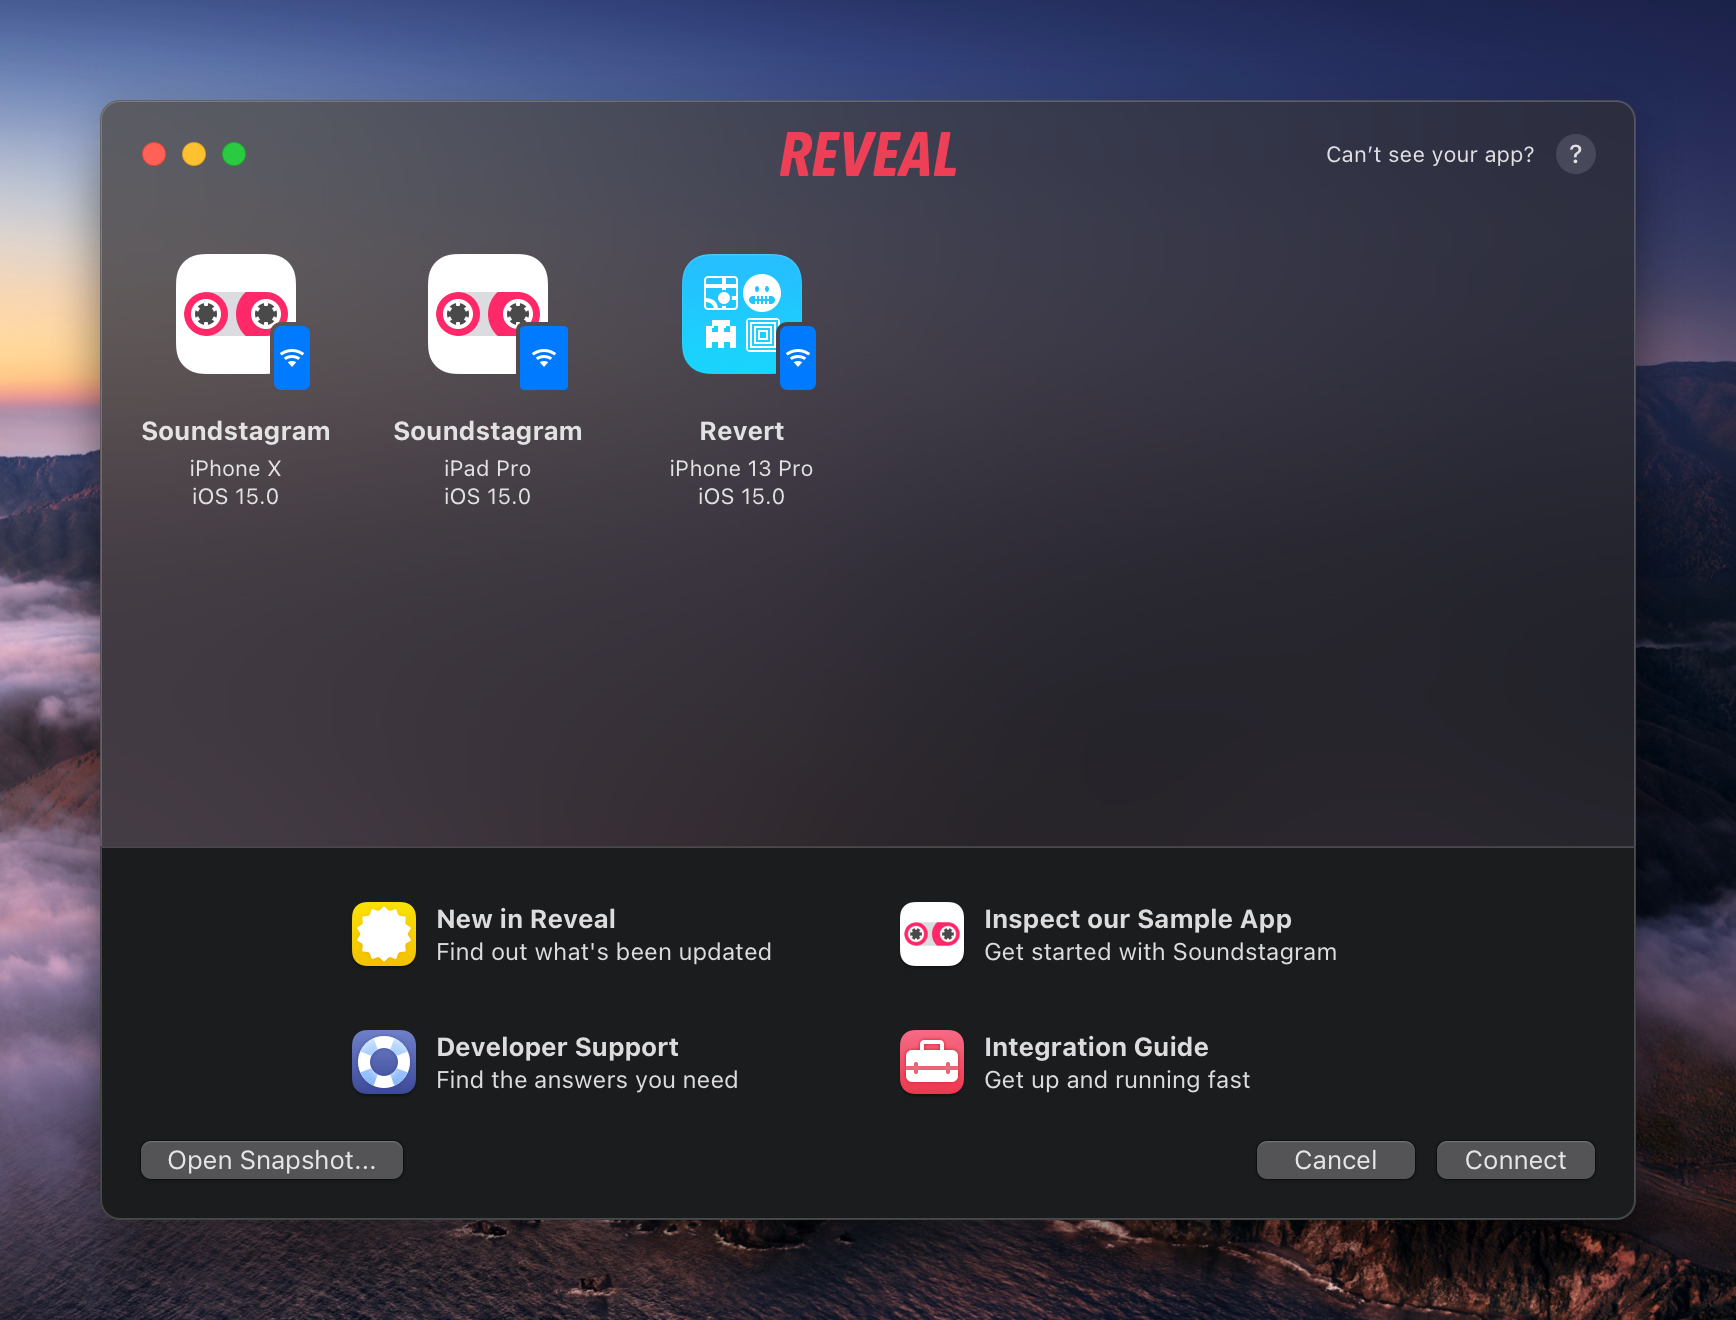Open the 'Inspect our Sample App' link title
Screen dimensions: 1736x1320
point(1138,919)
